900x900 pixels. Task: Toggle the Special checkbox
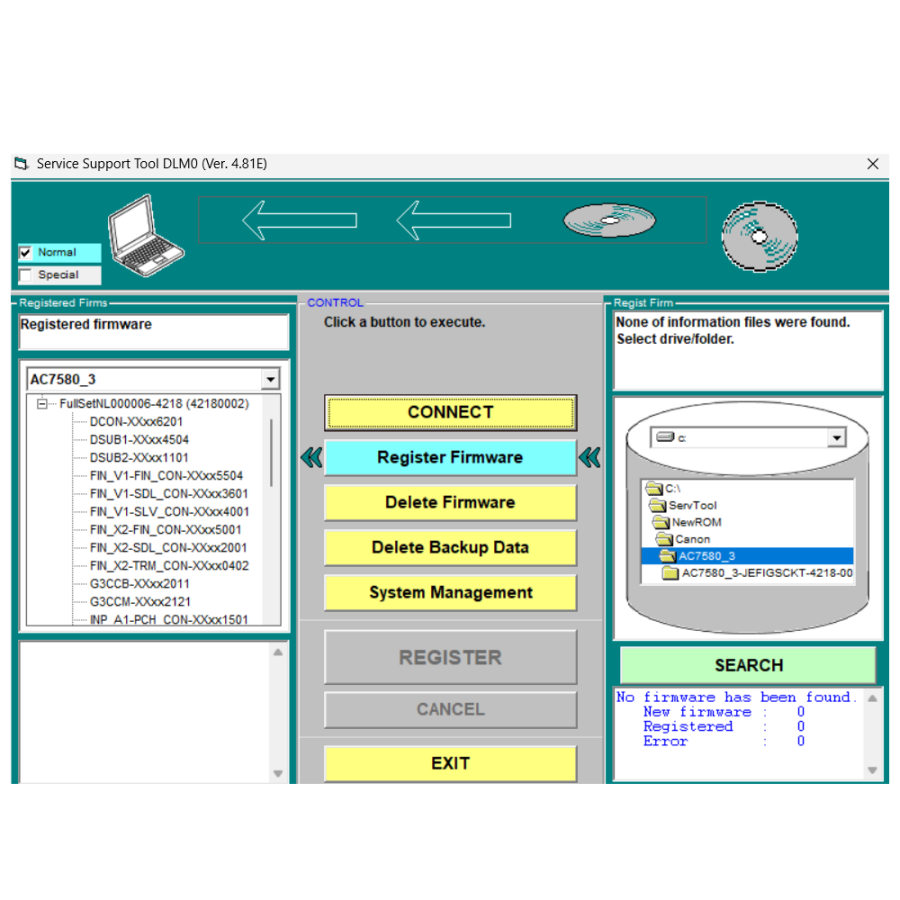click(x=25, y=275)
